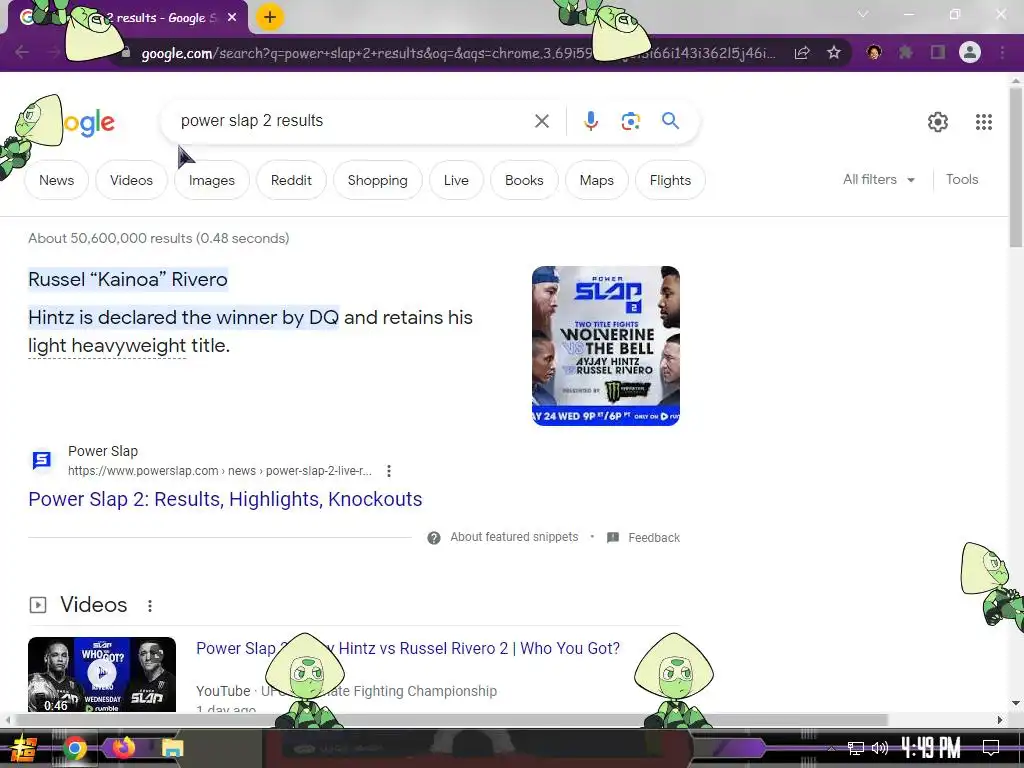Open Chrome from the taskbar
The height and width of the screenshot is (768, 1024).
point(74,748)
